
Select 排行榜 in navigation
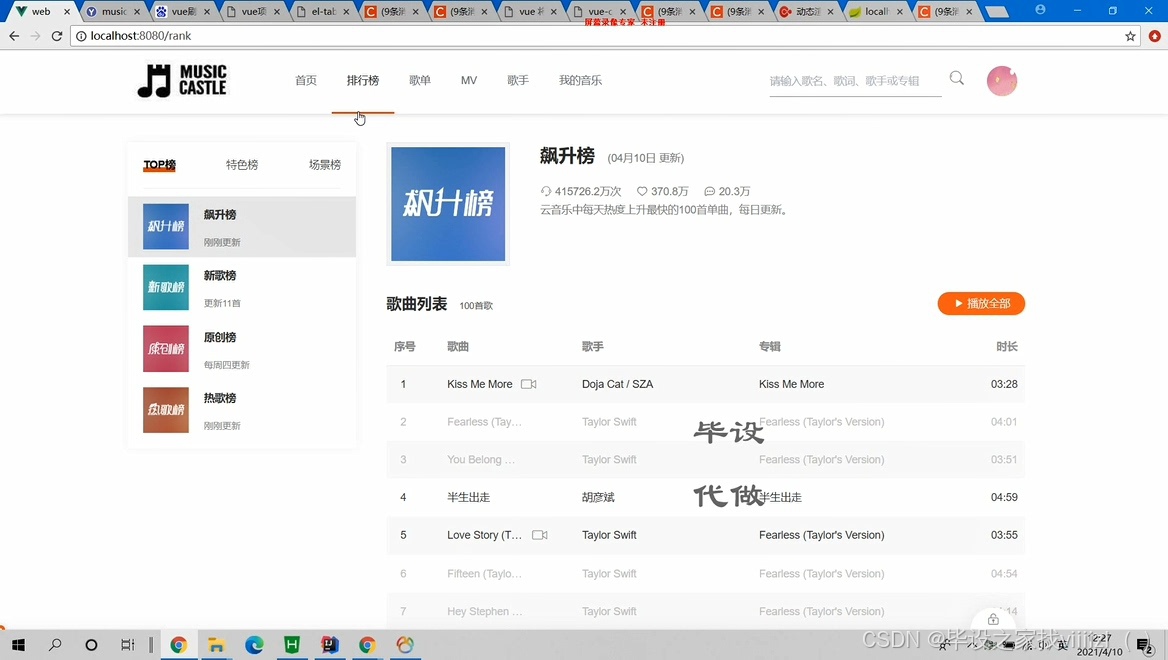(363, 80)
